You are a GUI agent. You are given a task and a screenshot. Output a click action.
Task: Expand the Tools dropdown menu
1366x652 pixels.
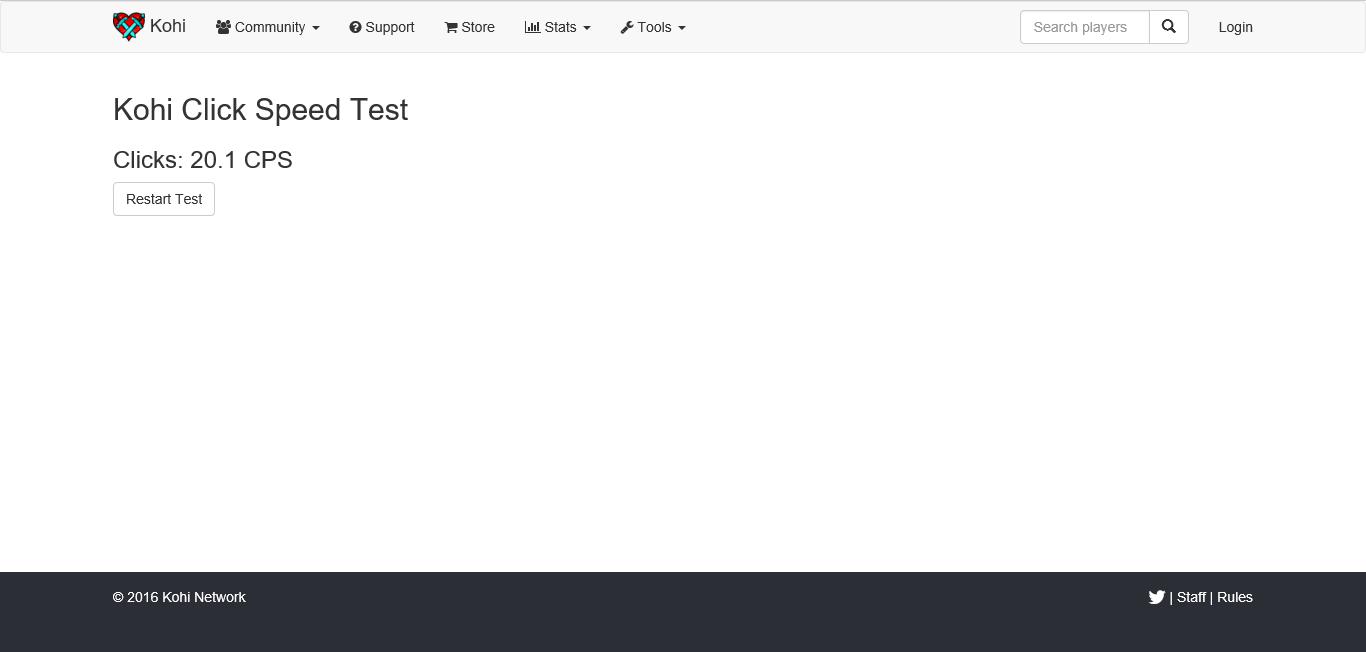[653, 27]
